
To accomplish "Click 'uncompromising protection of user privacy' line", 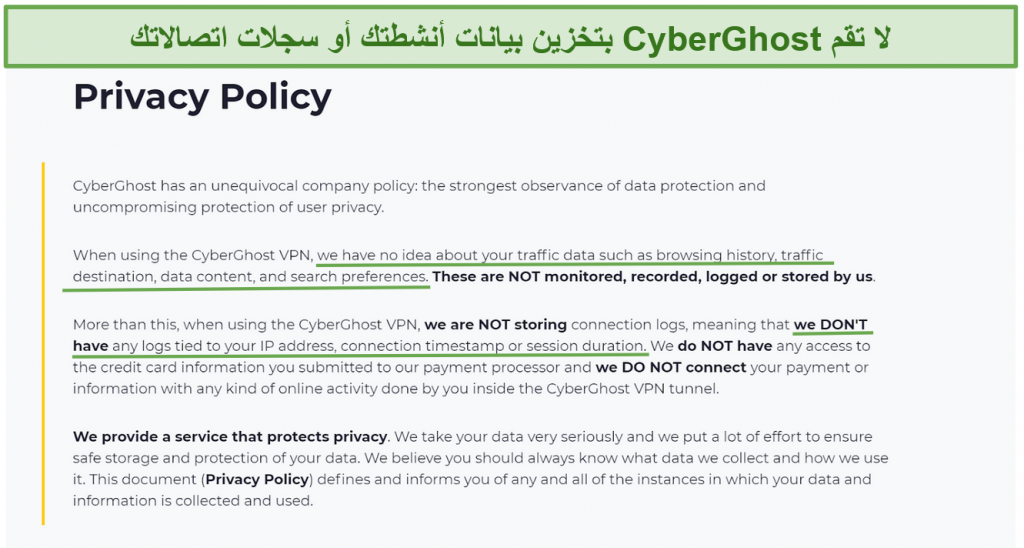I will [x=229, y=207].
